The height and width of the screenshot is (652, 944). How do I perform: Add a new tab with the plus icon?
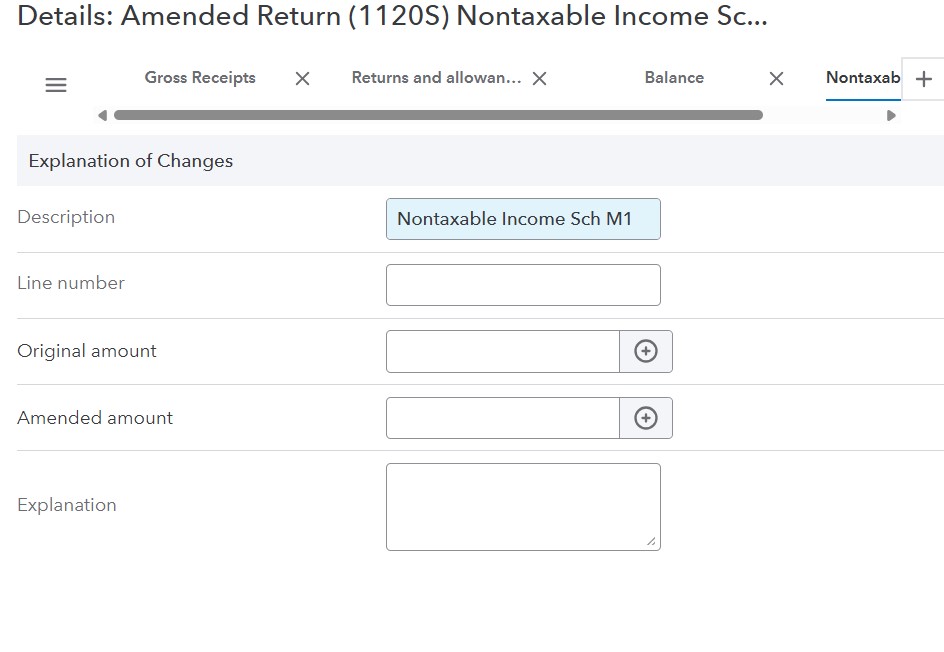(924, 78)
